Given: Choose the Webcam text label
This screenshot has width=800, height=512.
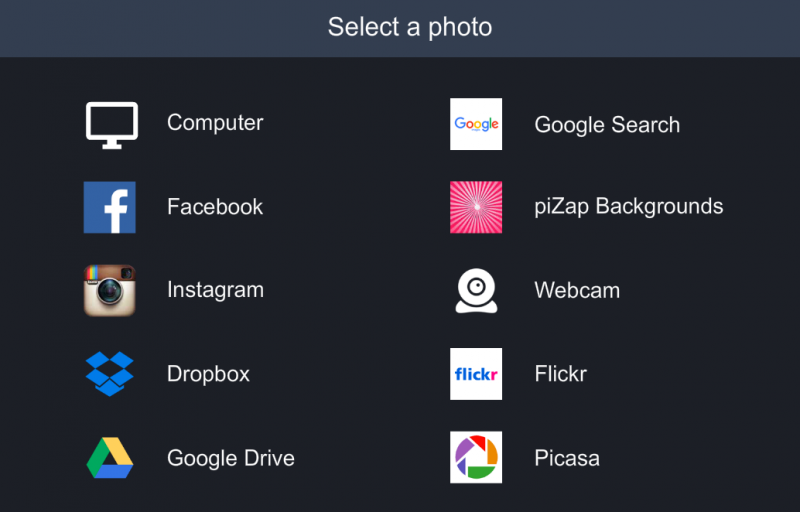Looking at the screenshot, I should (x=577, y=291).
